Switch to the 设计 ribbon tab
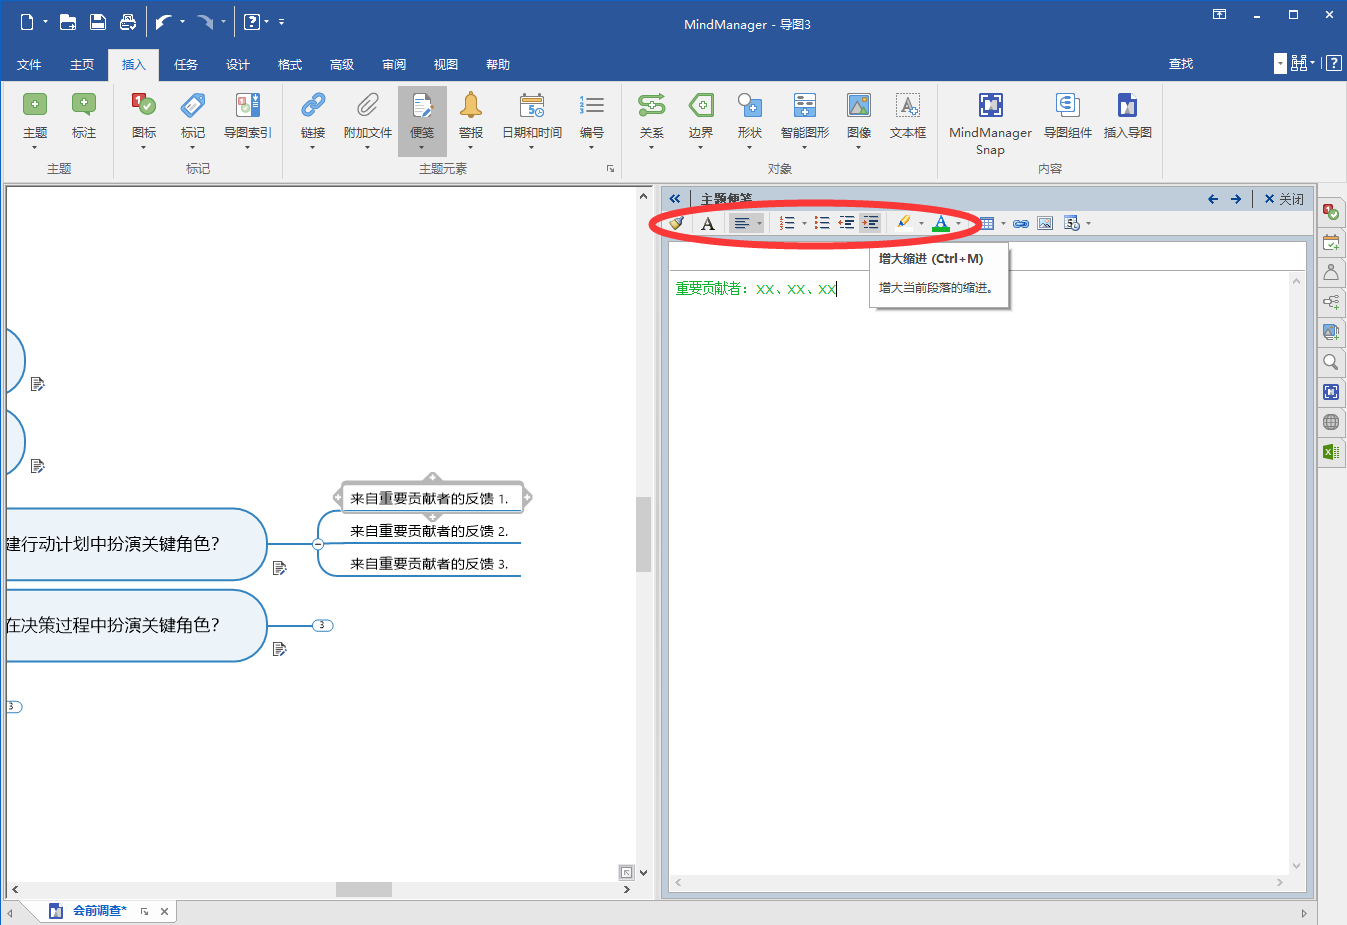Image resolution: width=1347 pixels, height=925 pixels. 238,64
